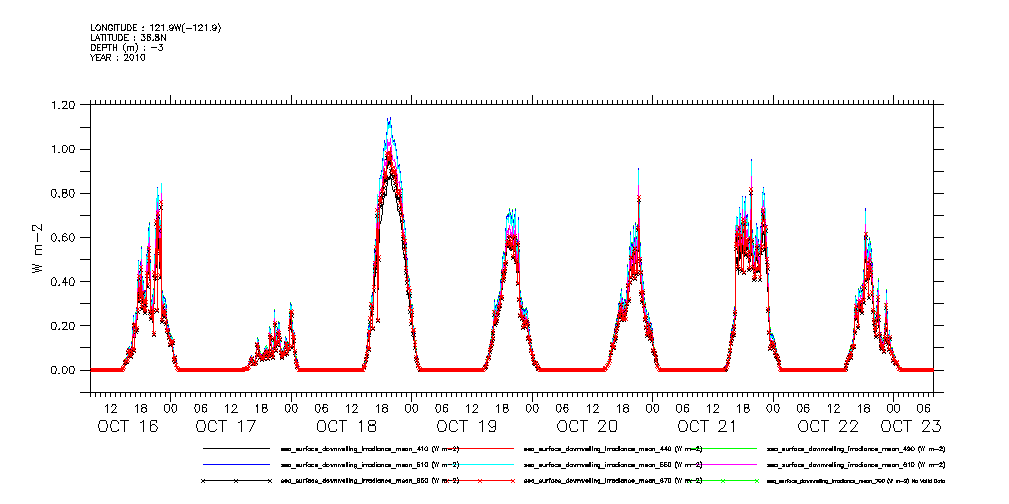Click the legend label ending in No Valid Data

pos(856,481)
